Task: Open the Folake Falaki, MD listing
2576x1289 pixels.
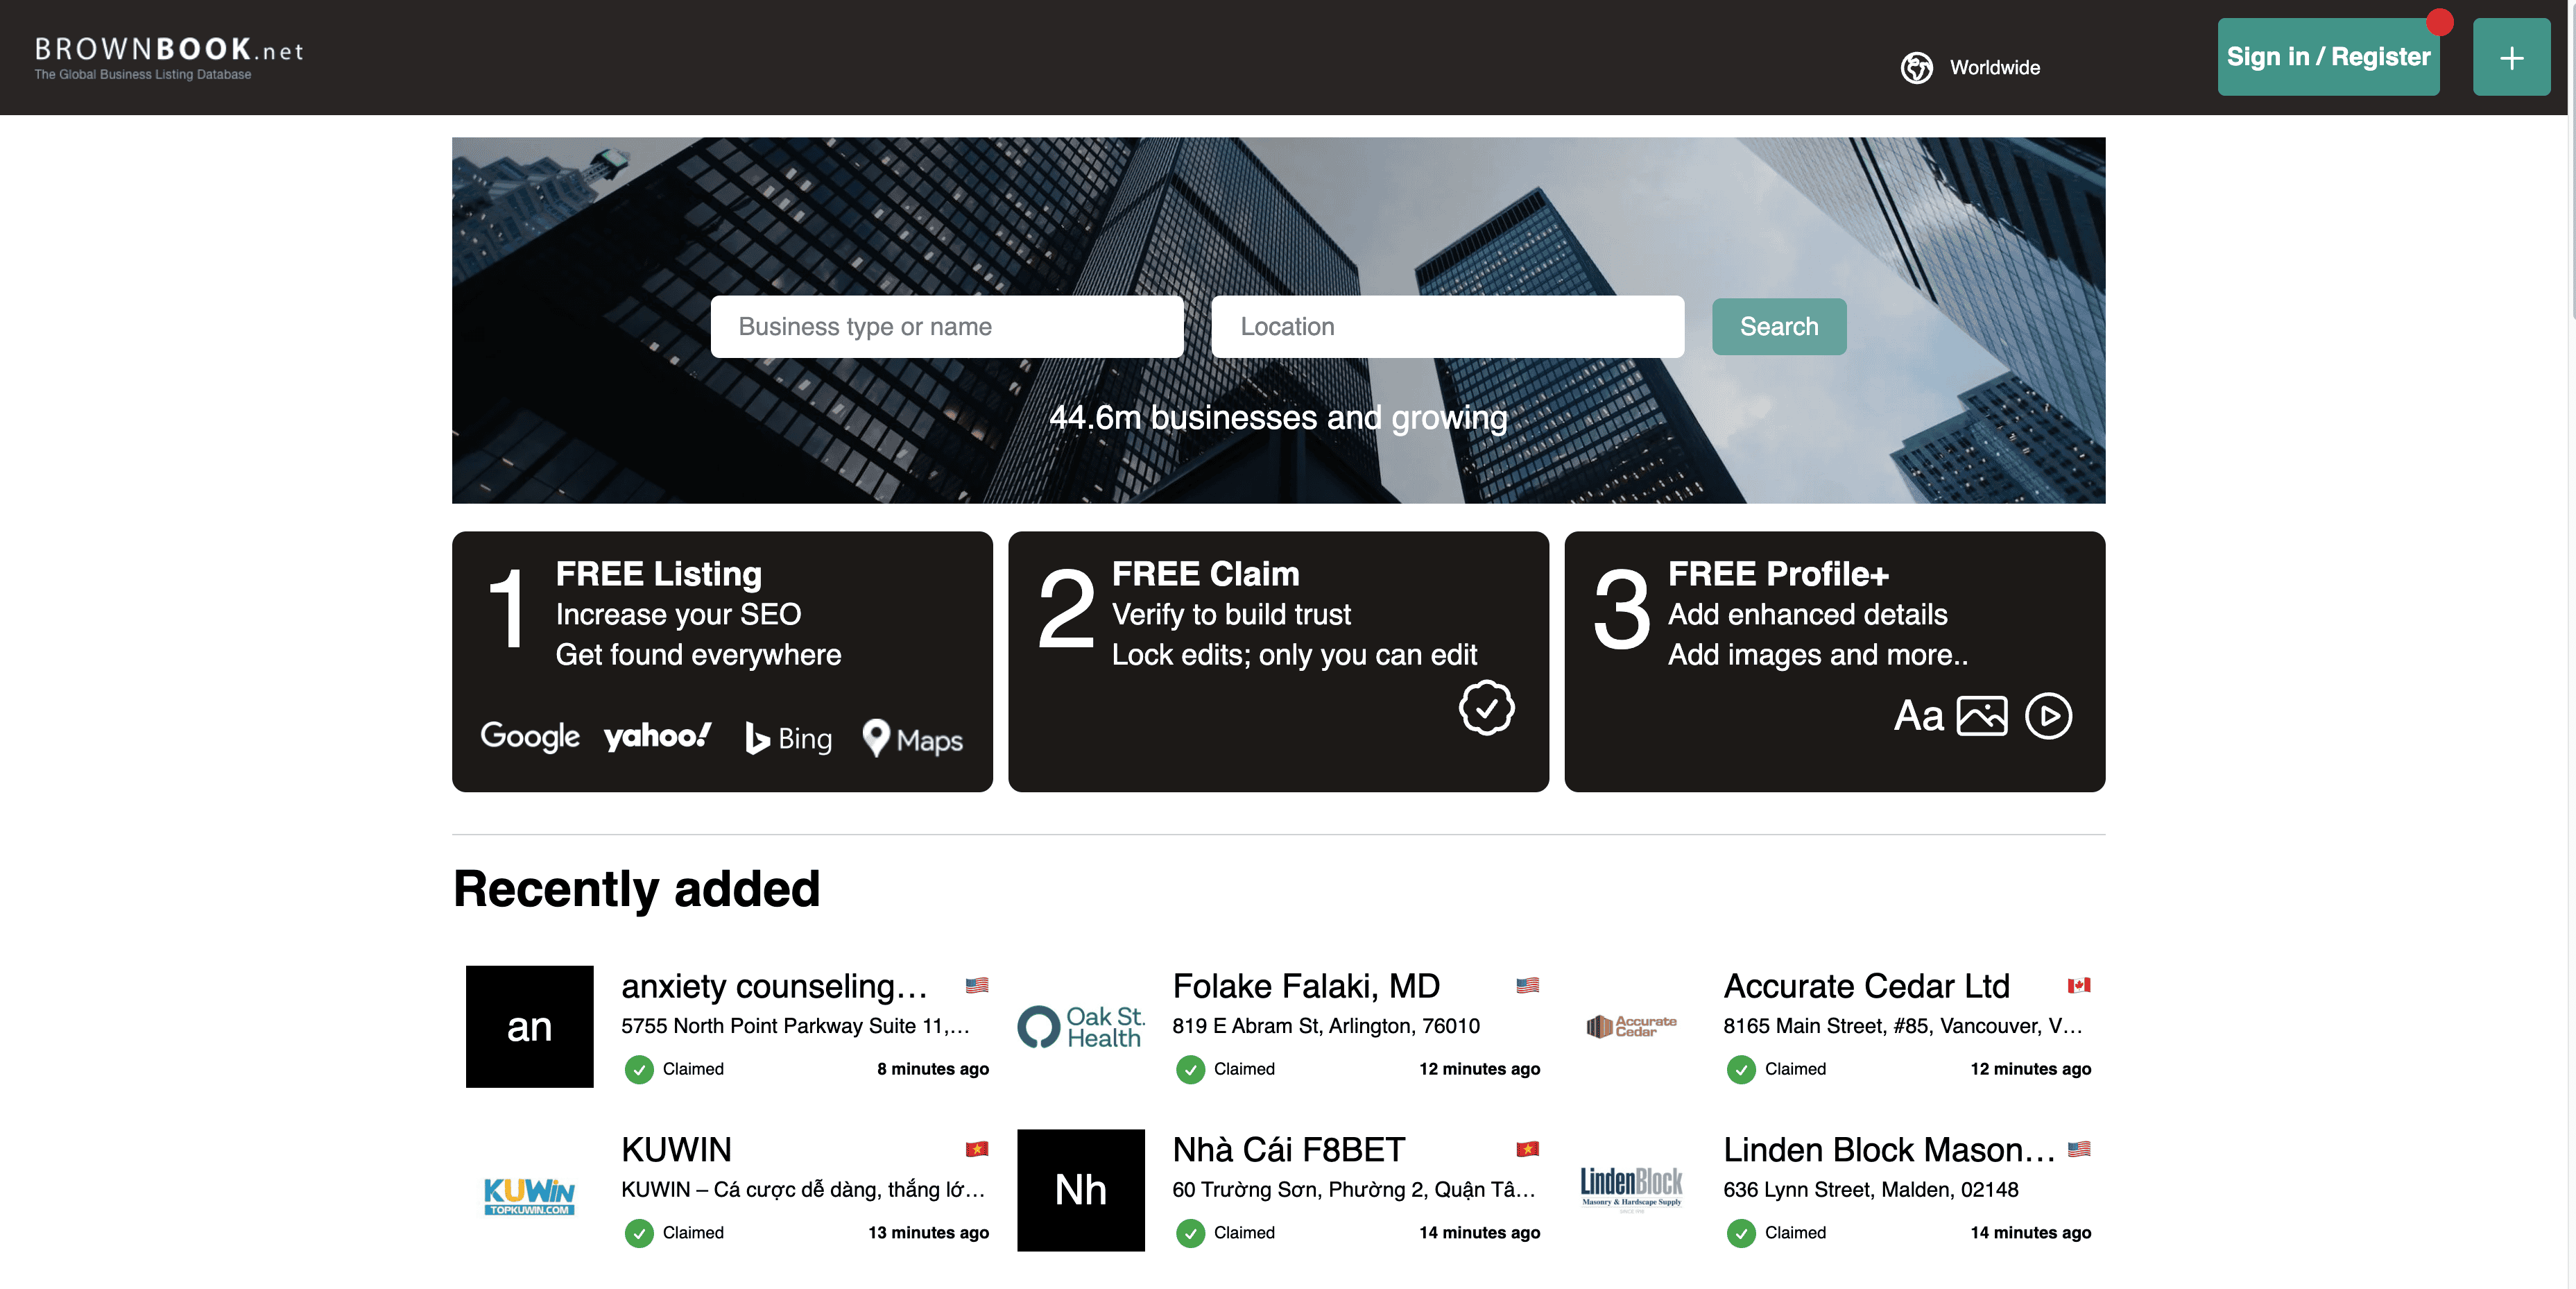Action: tap(1305, 986)
